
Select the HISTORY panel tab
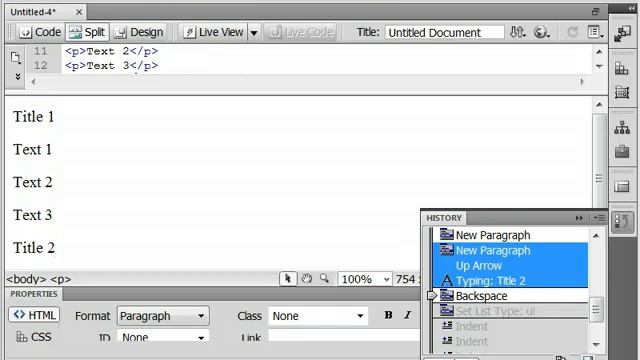tap(444, 218)
